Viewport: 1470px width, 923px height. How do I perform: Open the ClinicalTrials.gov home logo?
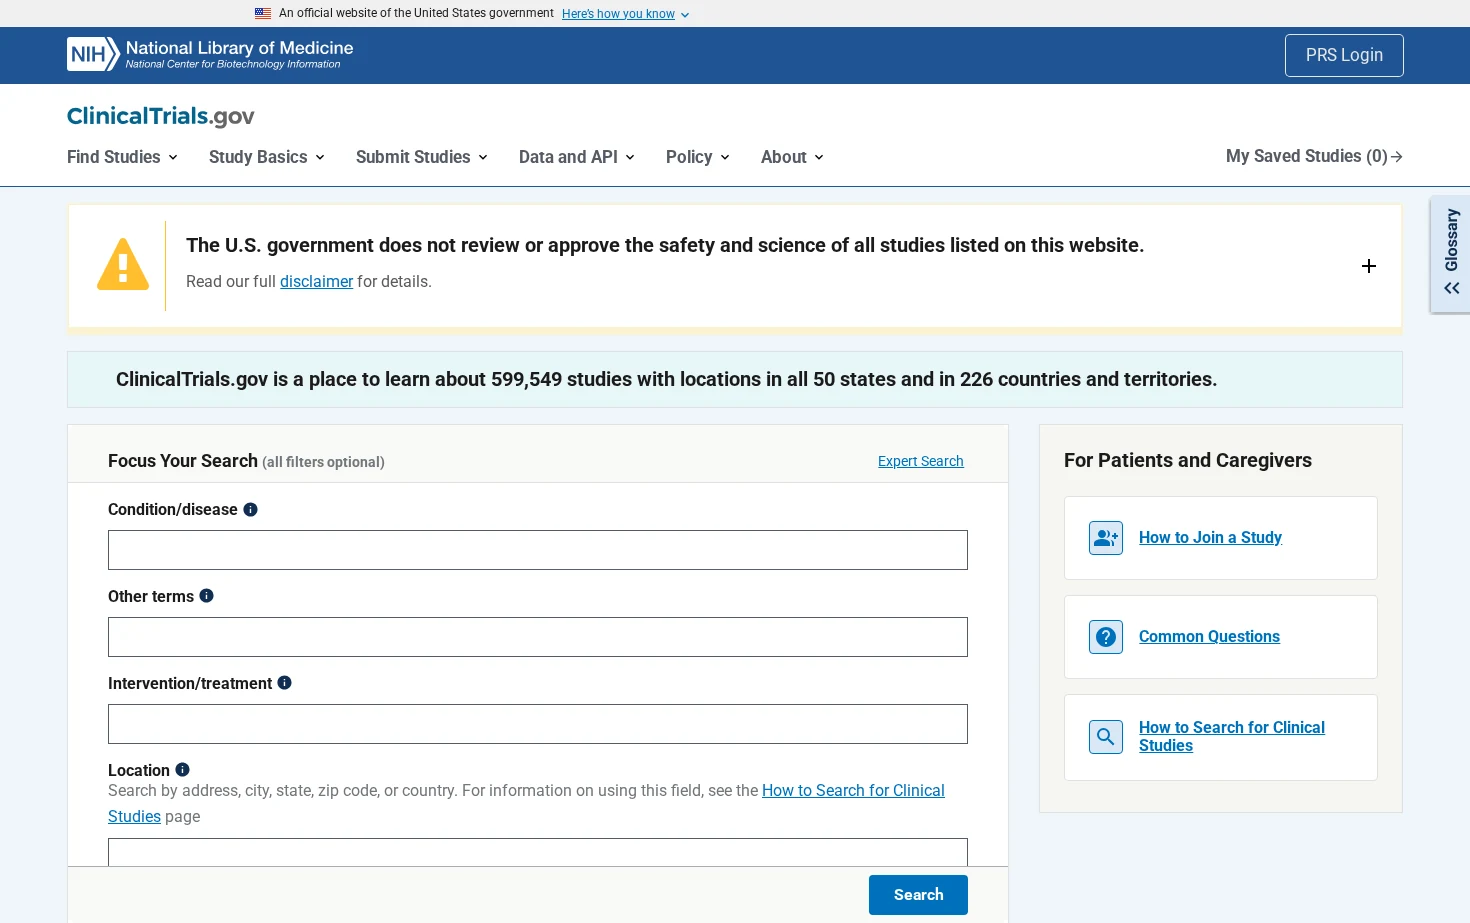click(x=161, y=116)
